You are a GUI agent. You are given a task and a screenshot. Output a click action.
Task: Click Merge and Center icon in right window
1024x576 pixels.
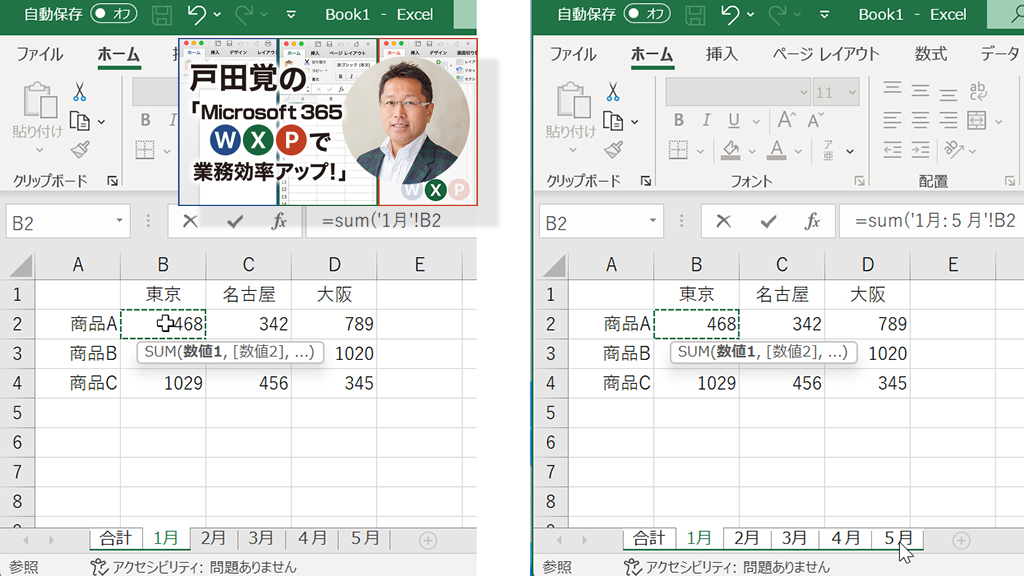pyautogui.click(x=977, y=120)
